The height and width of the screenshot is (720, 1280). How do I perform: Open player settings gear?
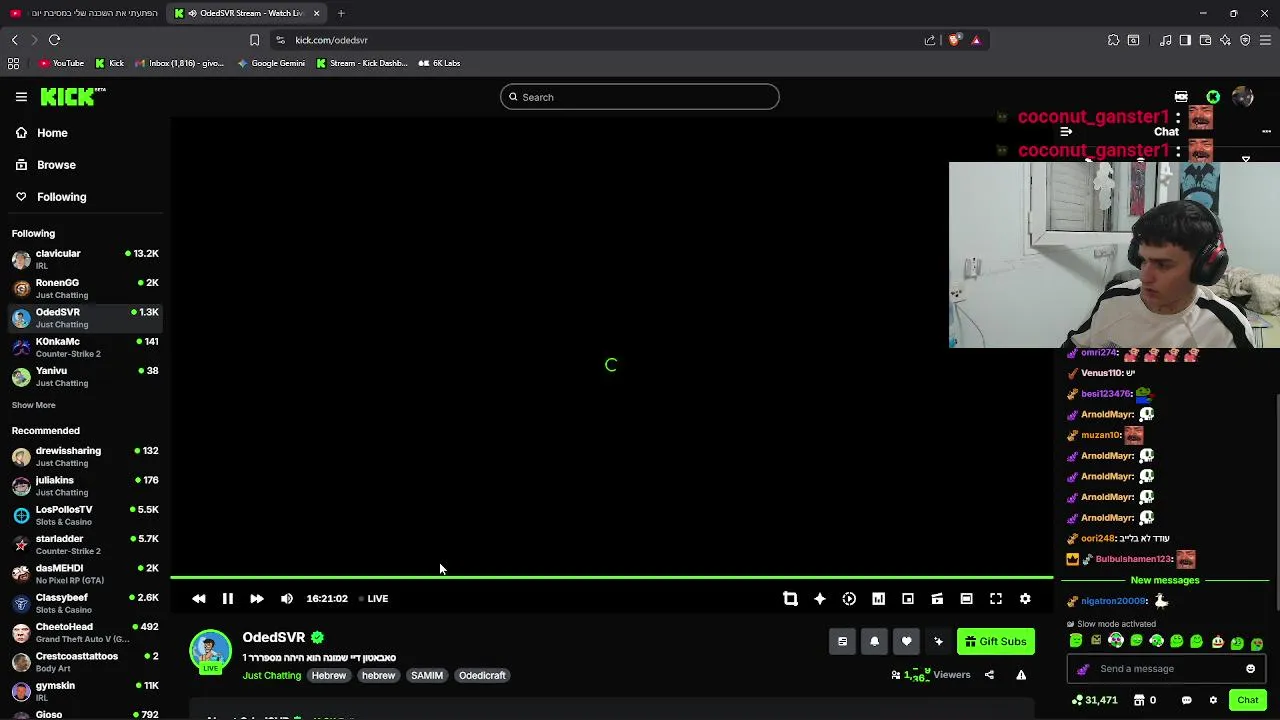point(1025,599)
